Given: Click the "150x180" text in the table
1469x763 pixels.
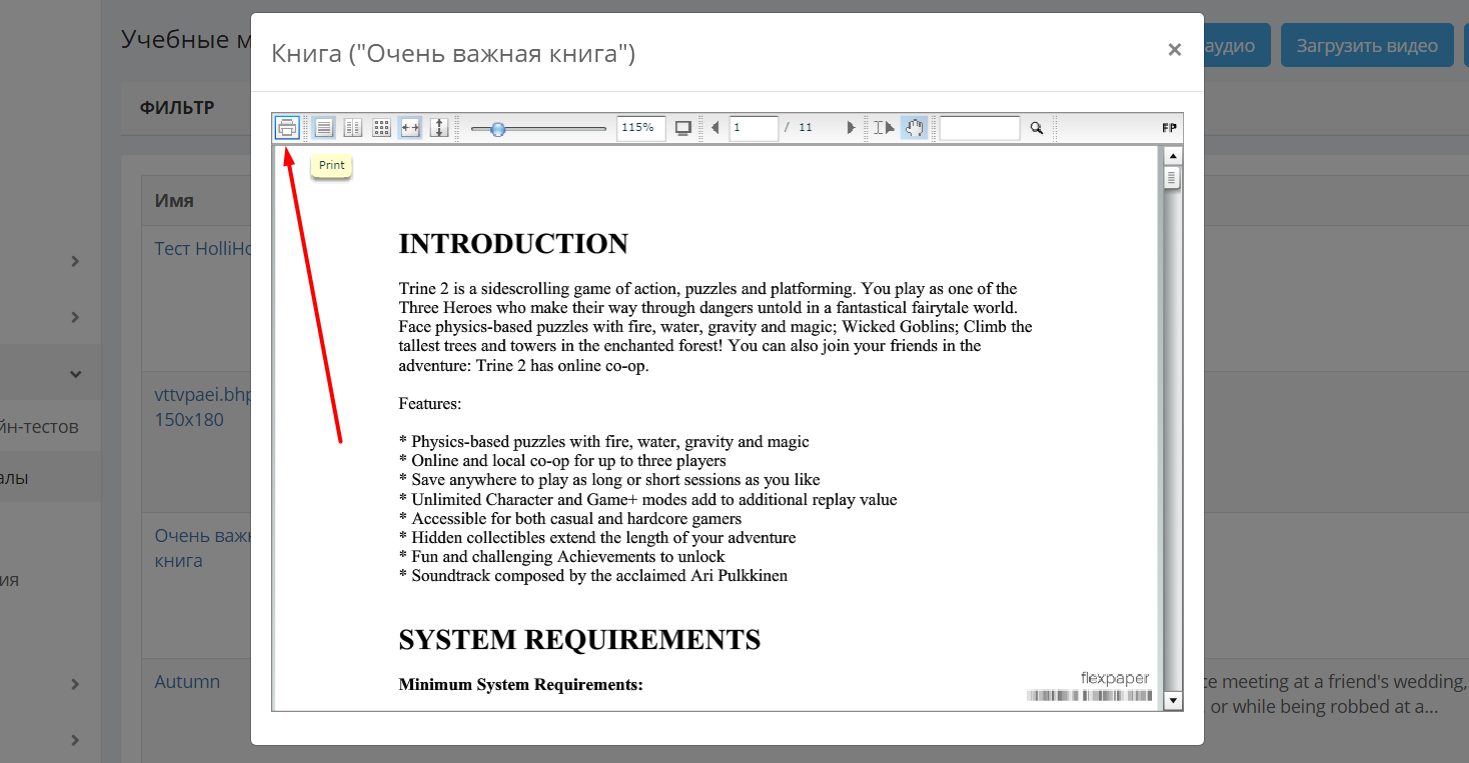Looking at the screenshot, I should [x=189, y=420].
